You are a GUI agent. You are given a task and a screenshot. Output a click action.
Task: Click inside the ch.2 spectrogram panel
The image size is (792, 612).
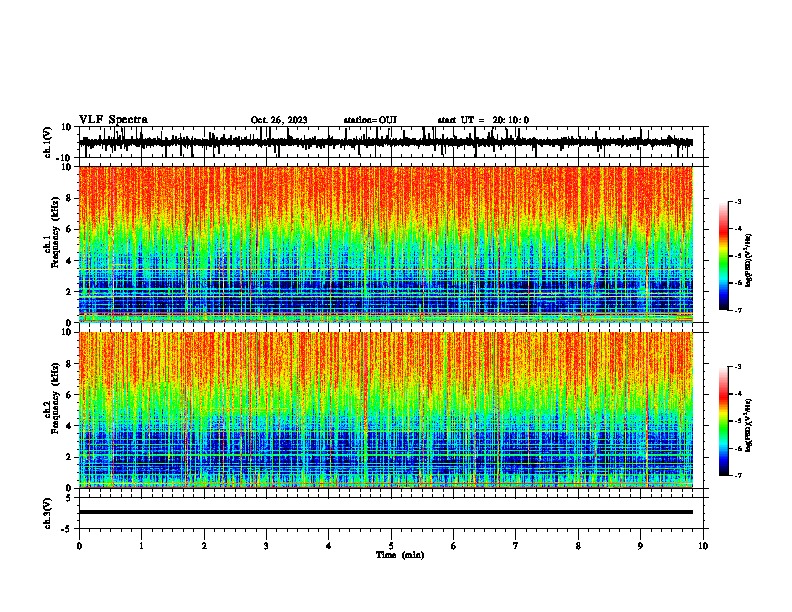click(386, 410)
